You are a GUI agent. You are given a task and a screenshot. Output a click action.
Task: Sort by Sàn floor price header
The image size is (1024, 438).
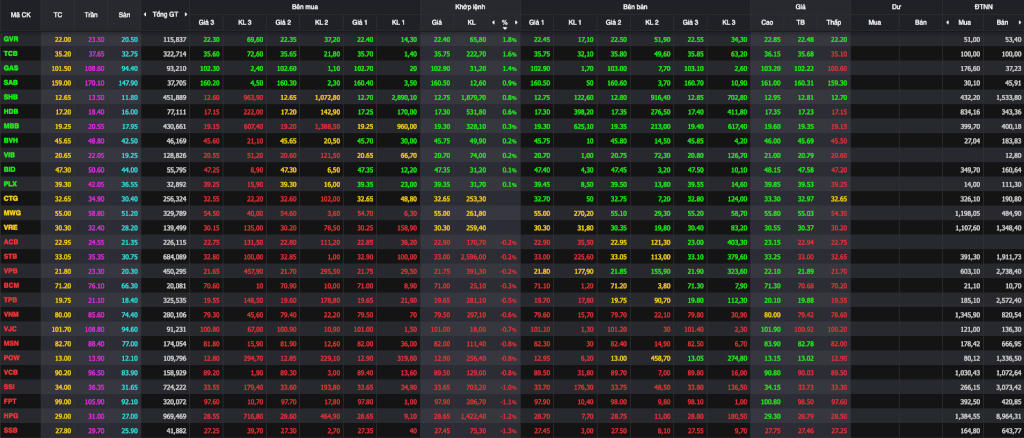pyautogui.click(x=124, y=14)
